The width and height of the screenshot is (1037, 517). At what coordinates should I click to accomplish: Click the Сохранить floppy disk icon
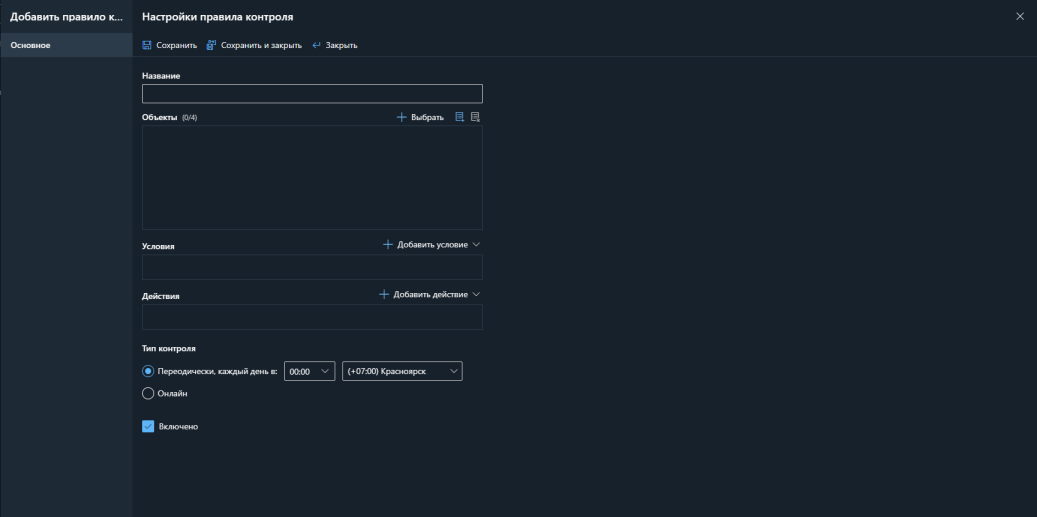147,45
